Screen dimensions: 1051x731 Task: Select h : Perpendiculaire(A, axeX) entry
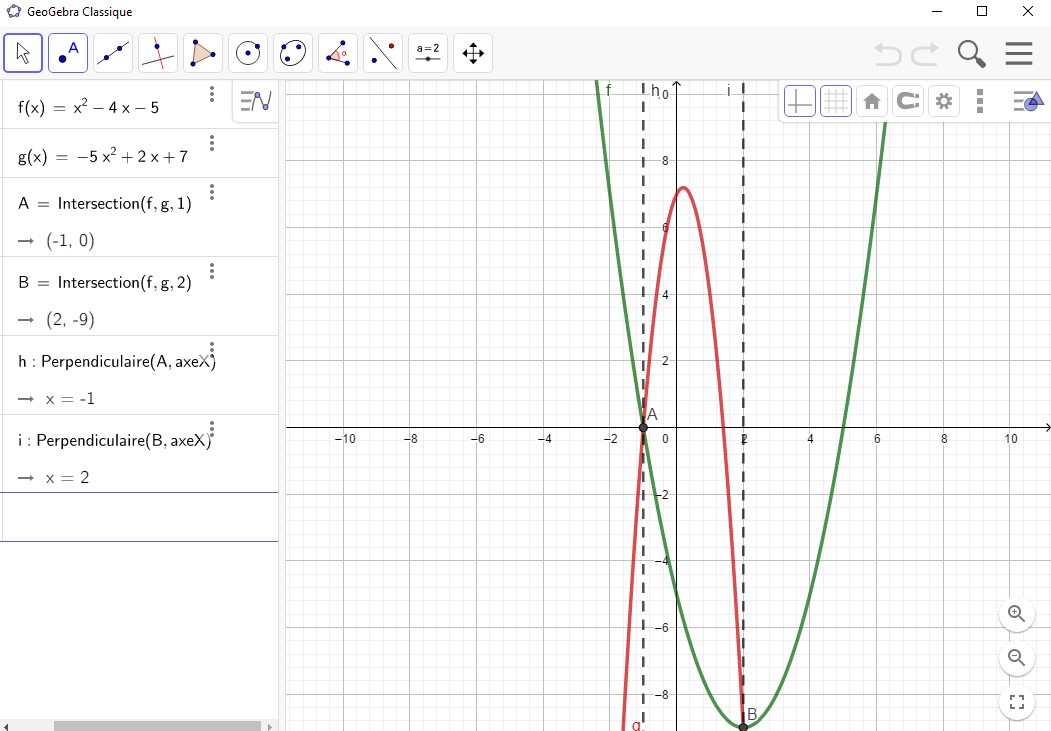point(117,362)
